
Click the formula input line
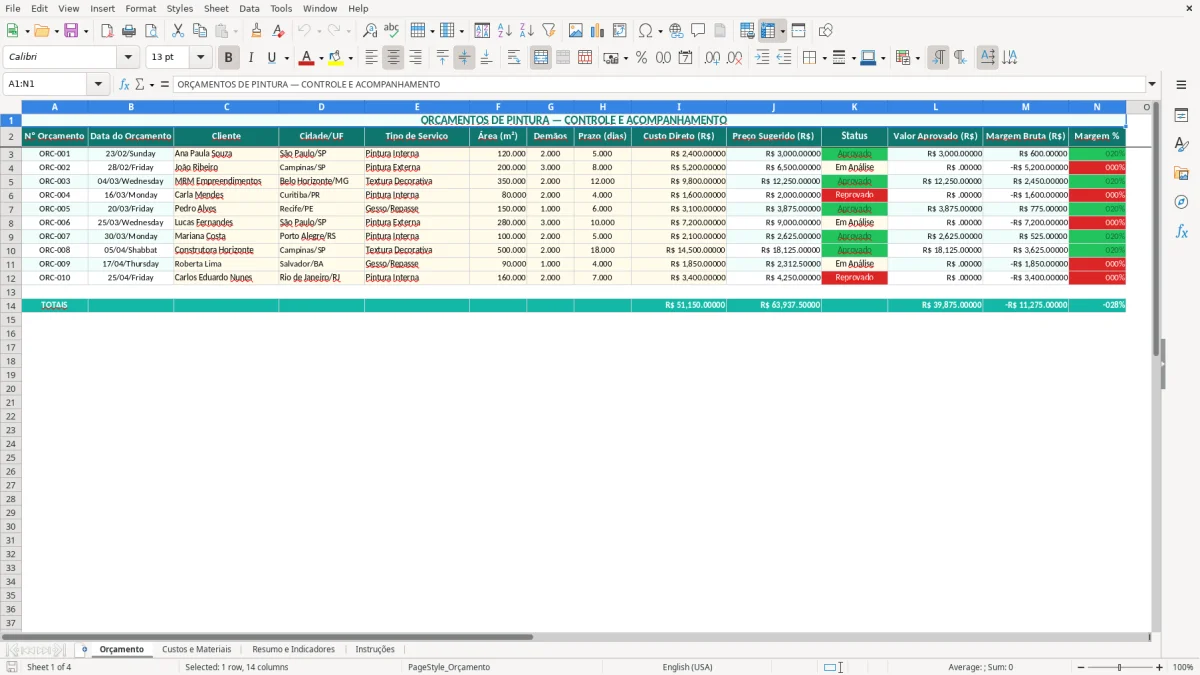click(658, 85)
